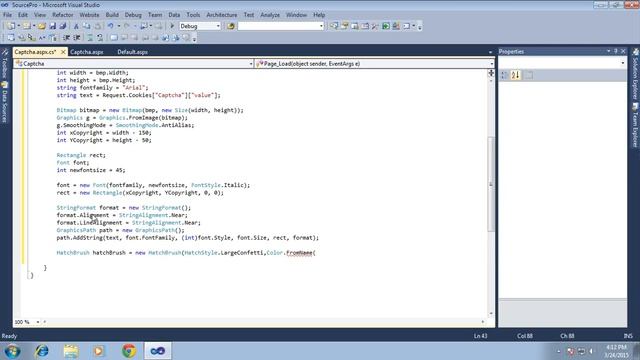Open the Properties object selector dropdown
The height and width of the screenshot is (360, 640).
point(622,63)
